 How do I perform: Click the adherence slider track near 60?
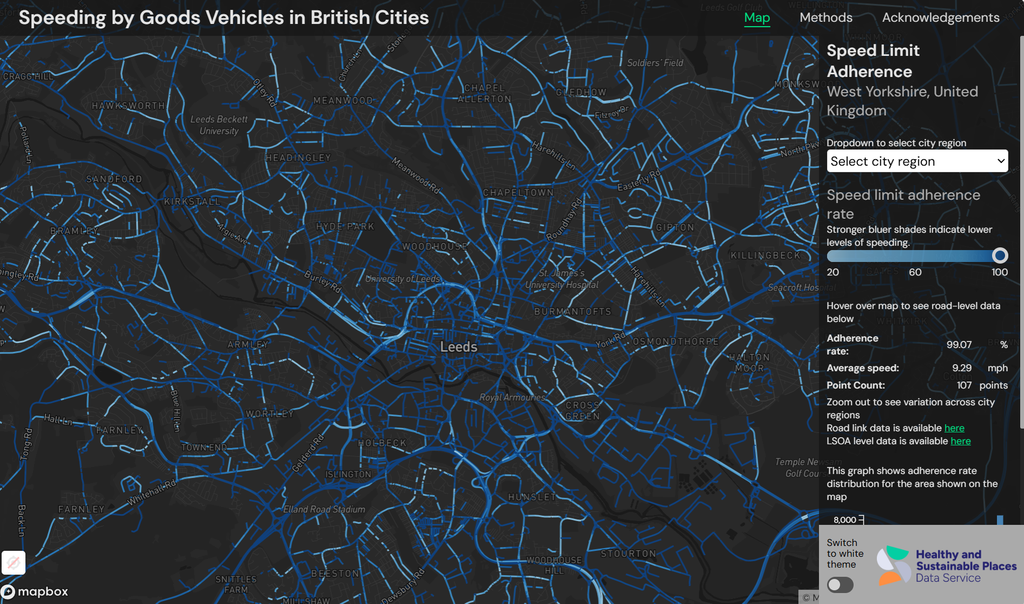pos(915,255)
